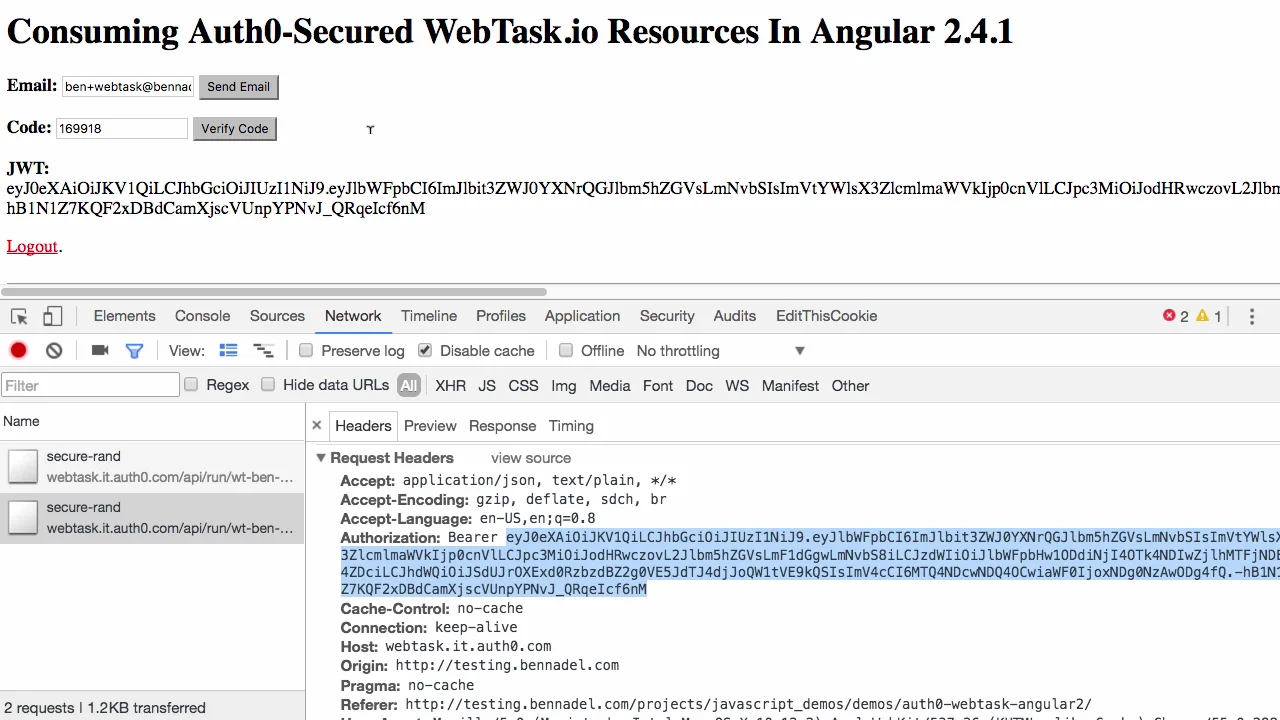Open the Elements panel tab
This screenshot has width=1280, height=720.
125,316
